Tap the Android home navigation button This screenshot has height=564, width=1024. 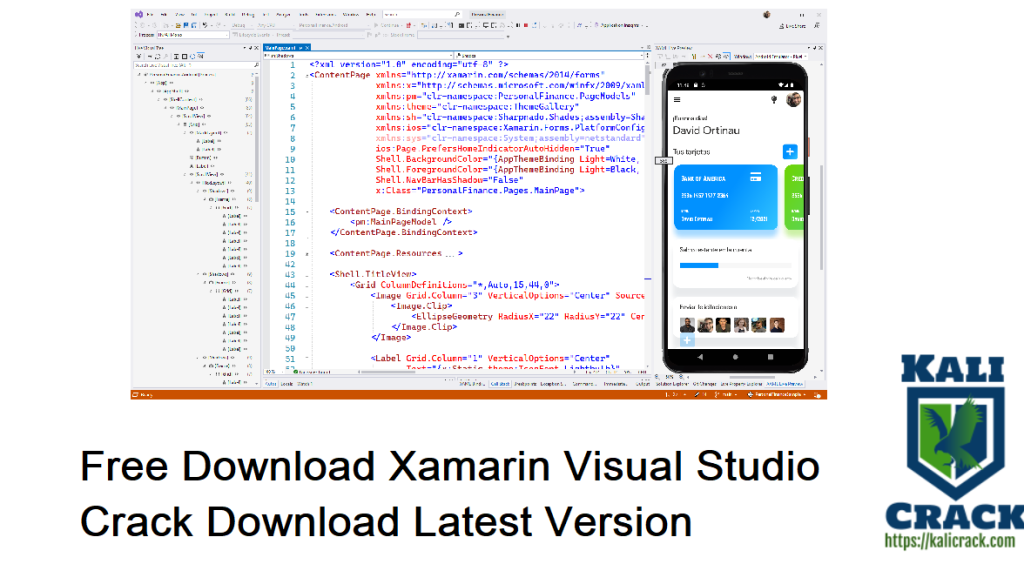point(735,357)
